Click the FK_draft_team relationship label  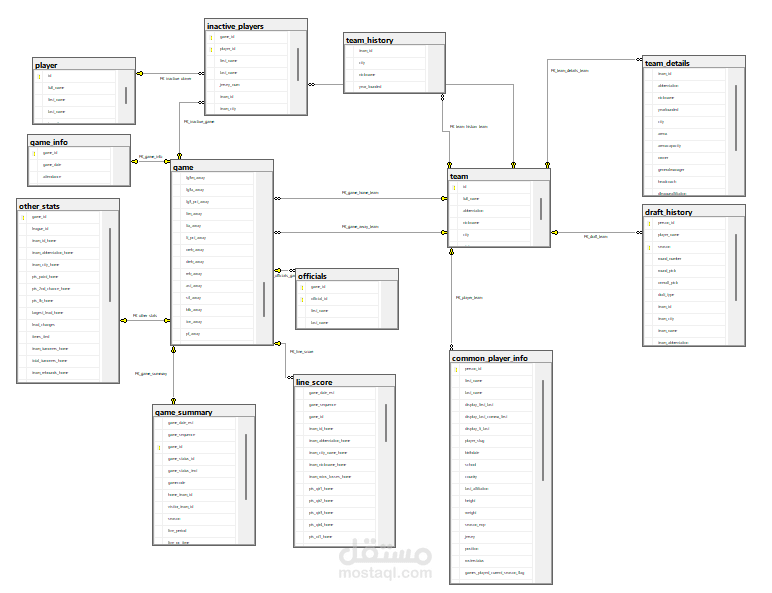[x=596, y=236]
